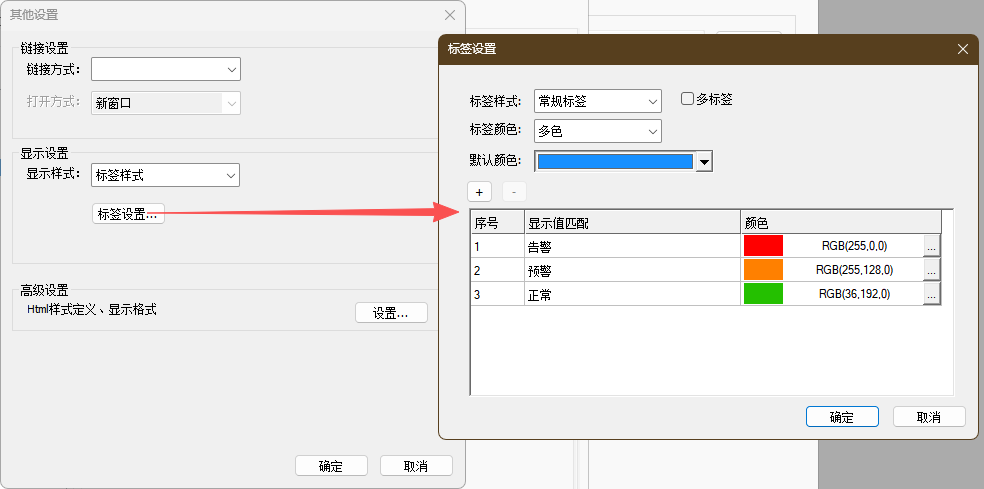This screenshot has height=489, width=984.
Task: Click the plus button to add label row
Action: (x=479, y=191)
